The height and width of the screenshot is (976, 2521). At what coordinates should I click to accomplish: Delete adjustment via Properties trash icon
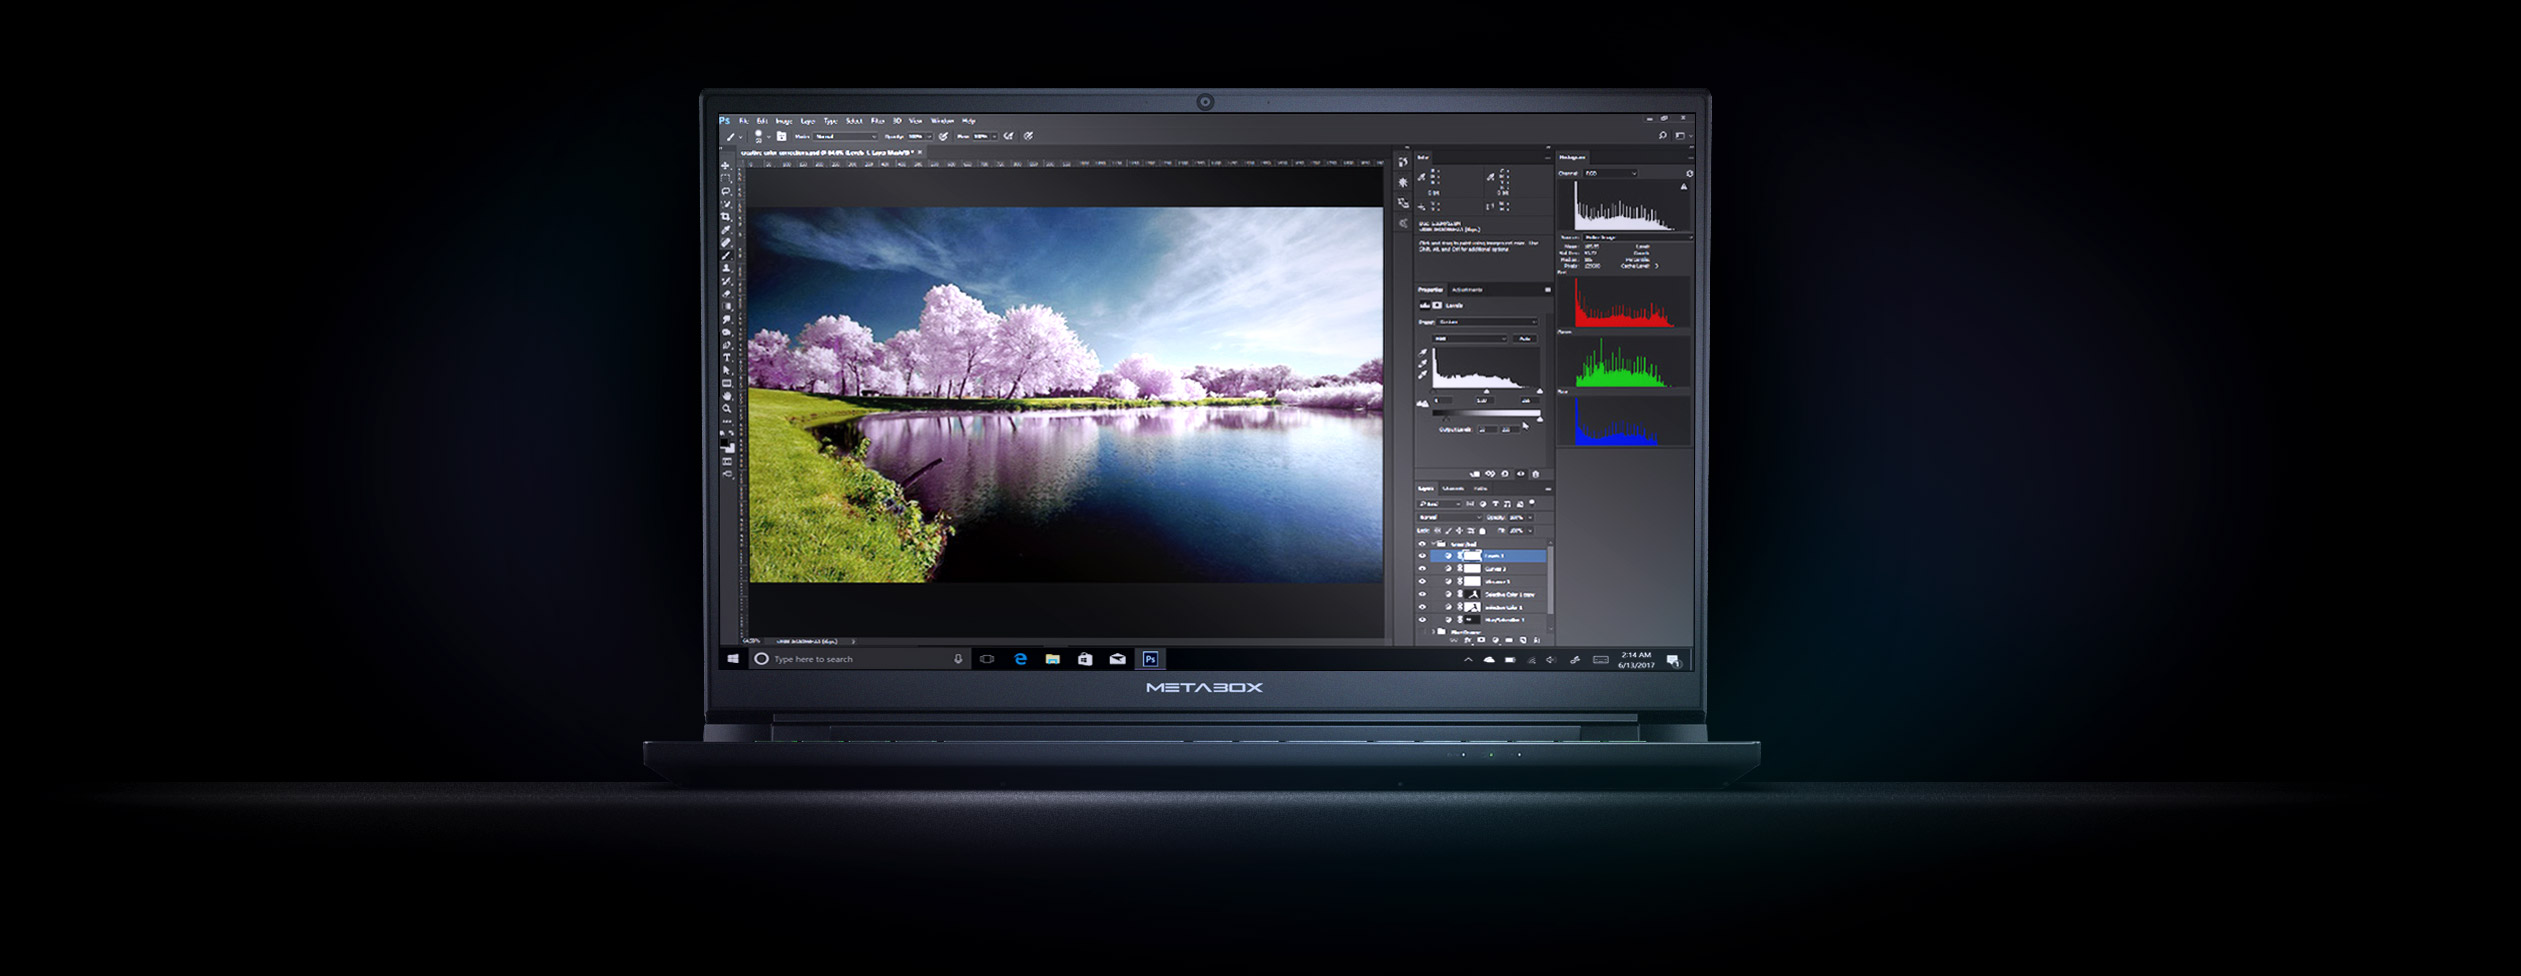click(x=1535, y=474)
